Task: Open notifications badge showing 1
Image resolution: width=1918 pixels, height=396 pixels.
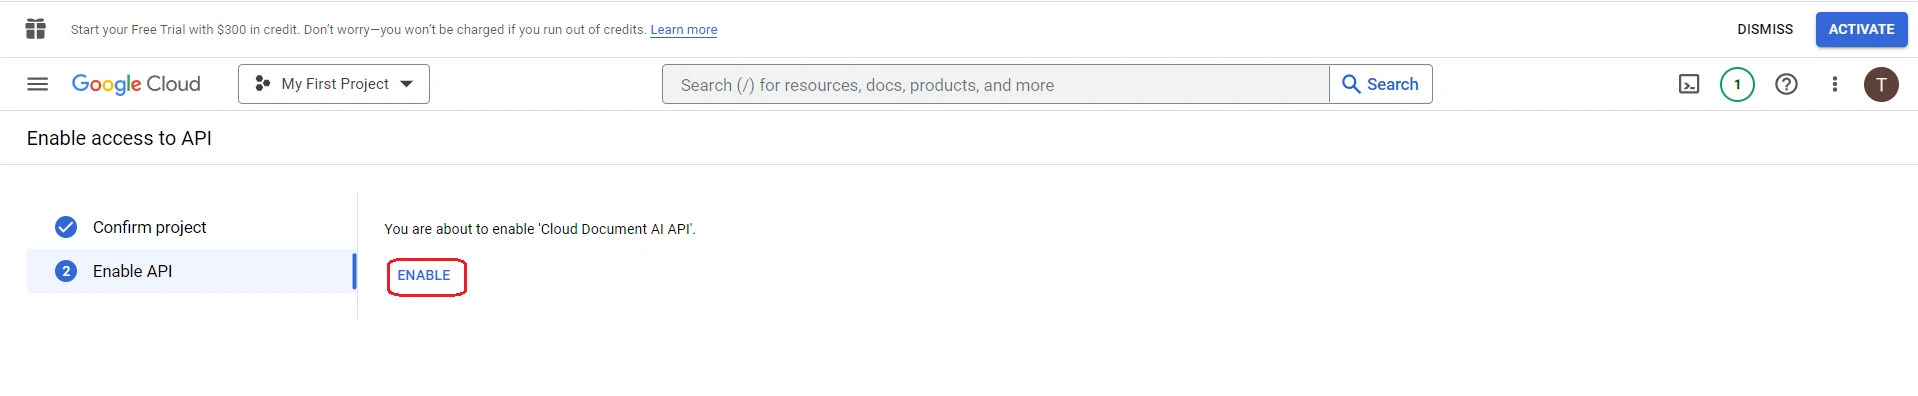Action: [x=1737, y=84]
